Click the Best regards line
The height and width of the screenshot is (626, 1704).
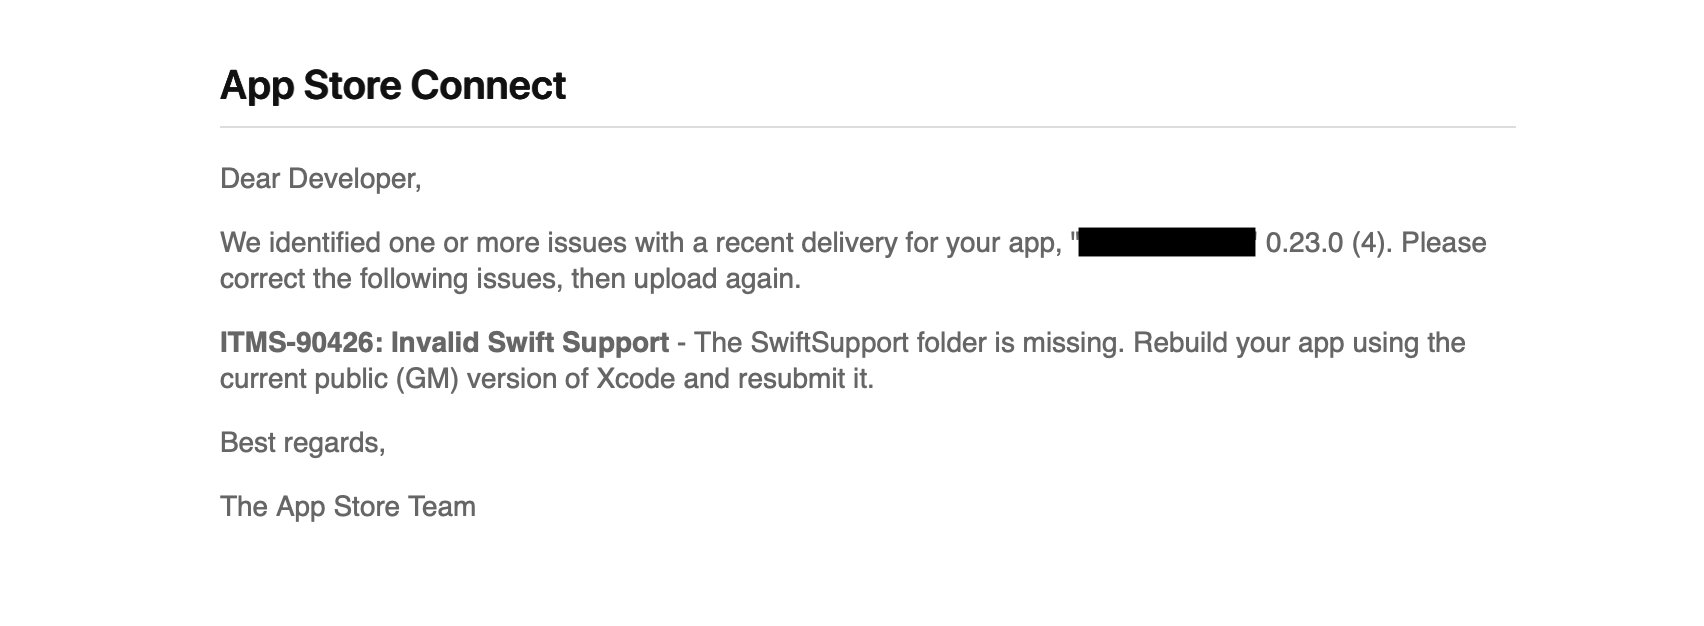point(302,443)
